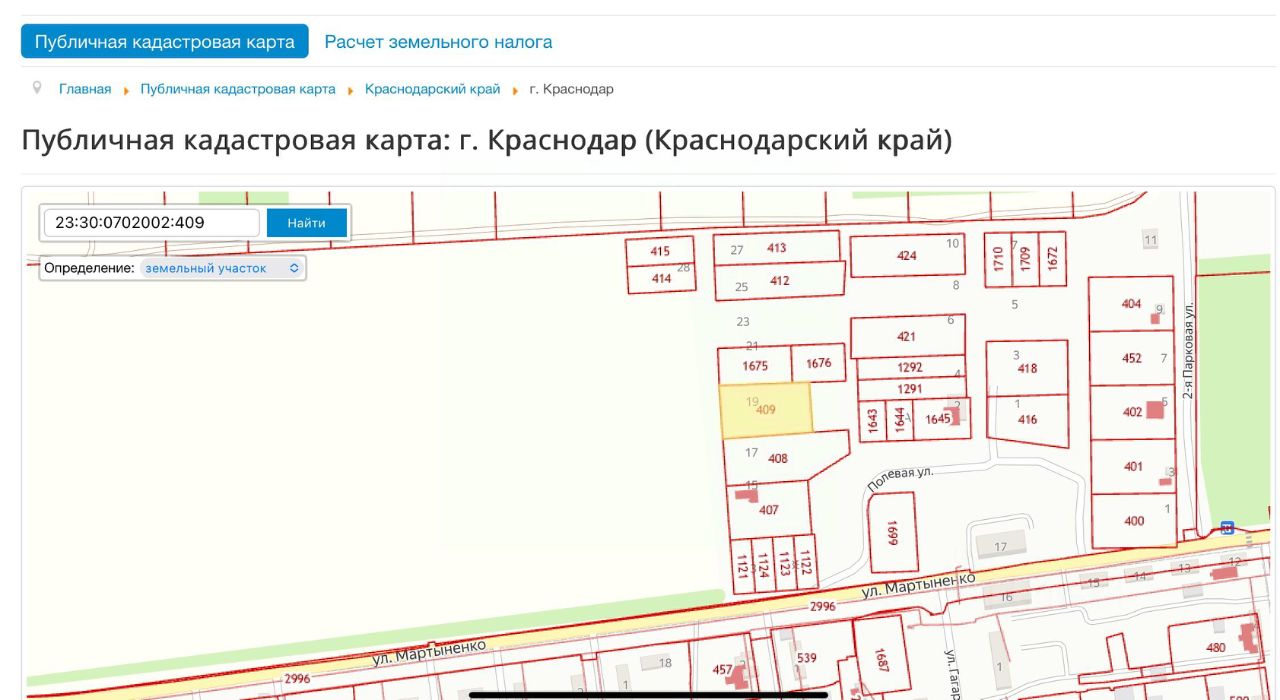Click the red building marker in parcel 407
The image size is (1280, 700).
tap(745, 493)
